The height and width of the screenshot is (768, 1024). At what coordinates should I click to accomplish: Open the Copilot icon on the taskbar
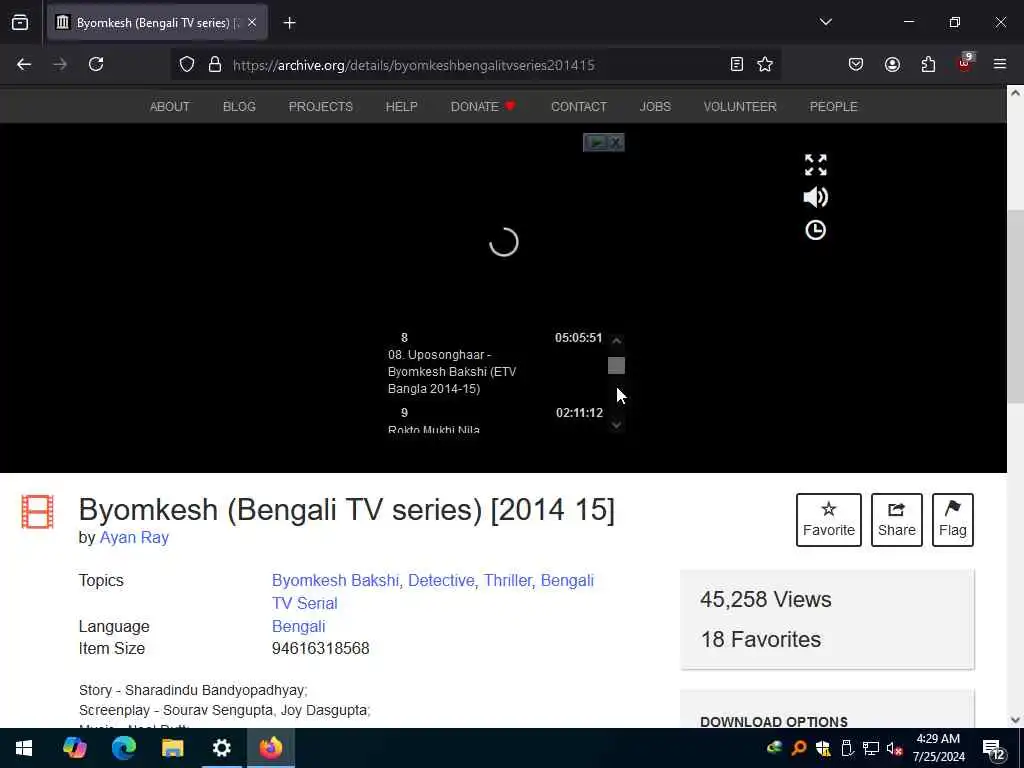tap(74, 748)
